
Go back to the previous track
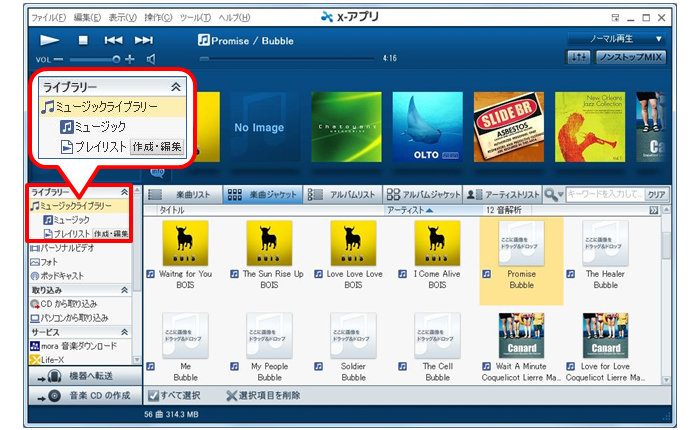[114, 40]
